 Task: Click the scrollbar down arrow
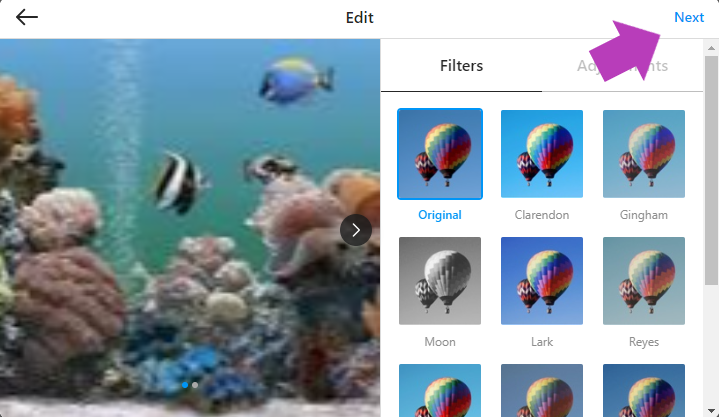pyautogui.click(x=711, y=411)
